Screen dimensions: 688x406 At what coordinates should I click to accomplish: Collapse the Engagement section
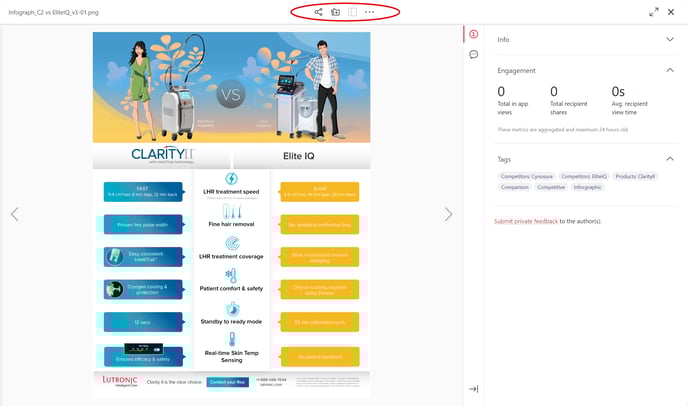(x=669, y=71)
